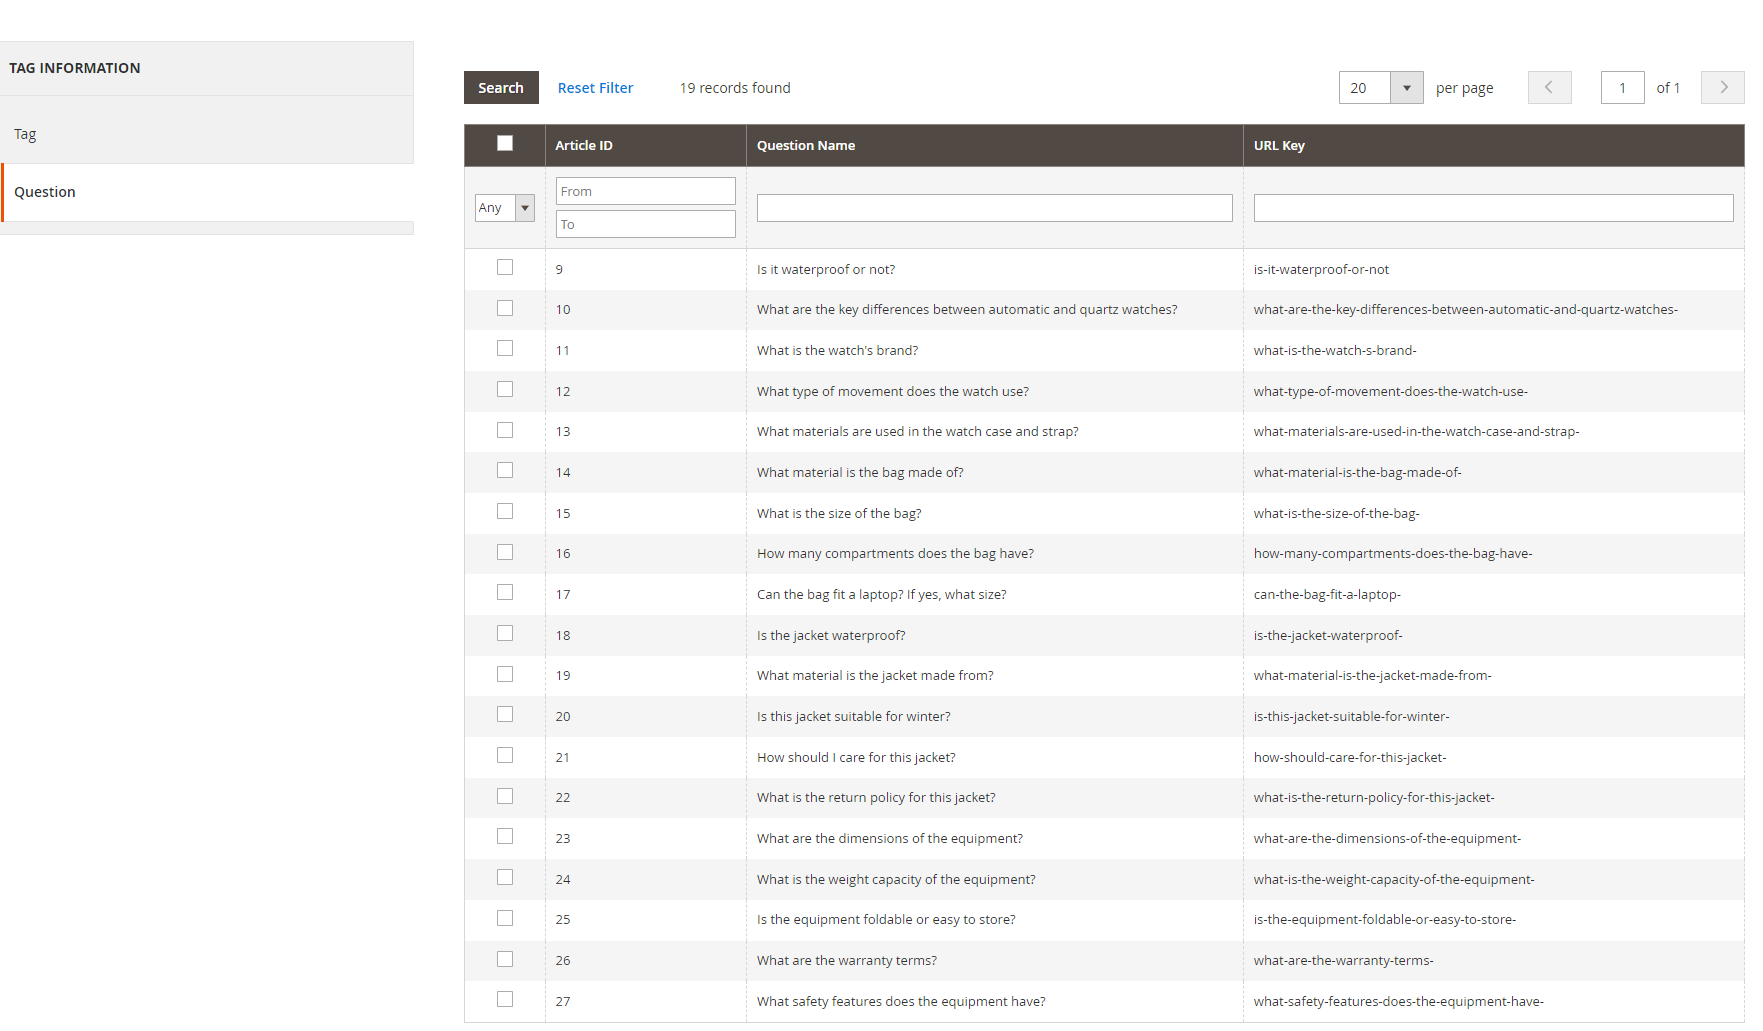
Task: Click 'Is it waterproof or not?' question
Action: tap(826, 269)
